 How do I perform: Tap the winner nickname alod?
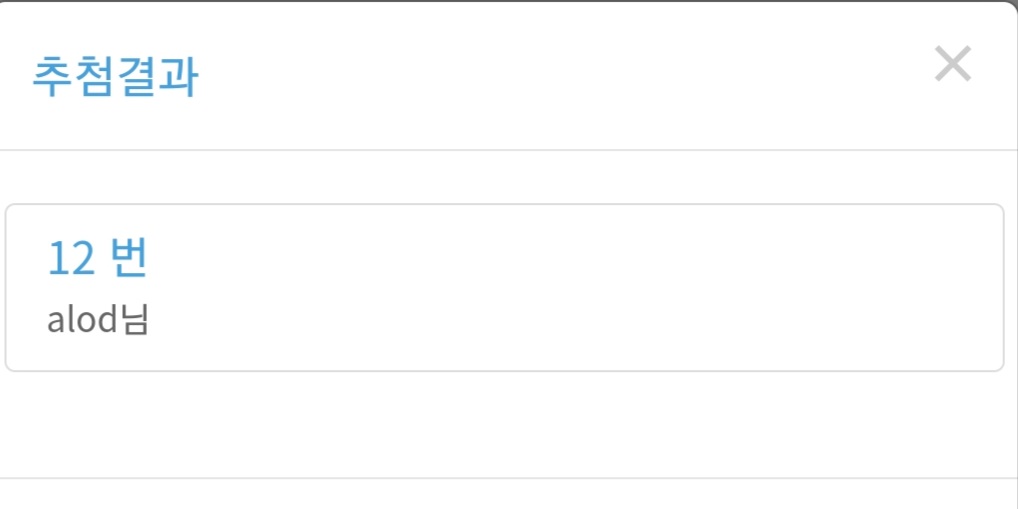tap(82, 322)
